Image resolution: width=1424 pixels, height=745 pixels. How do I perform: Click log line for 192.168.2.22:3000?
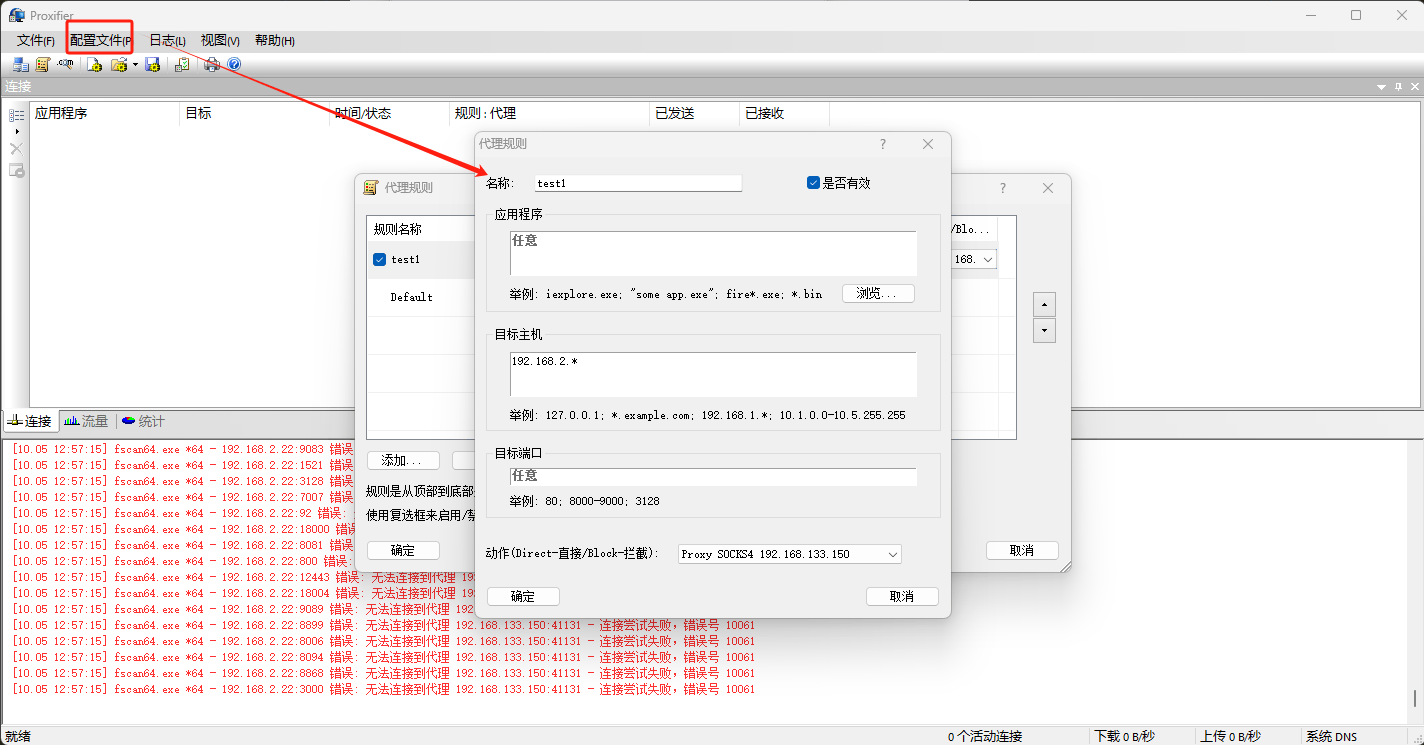383,690
